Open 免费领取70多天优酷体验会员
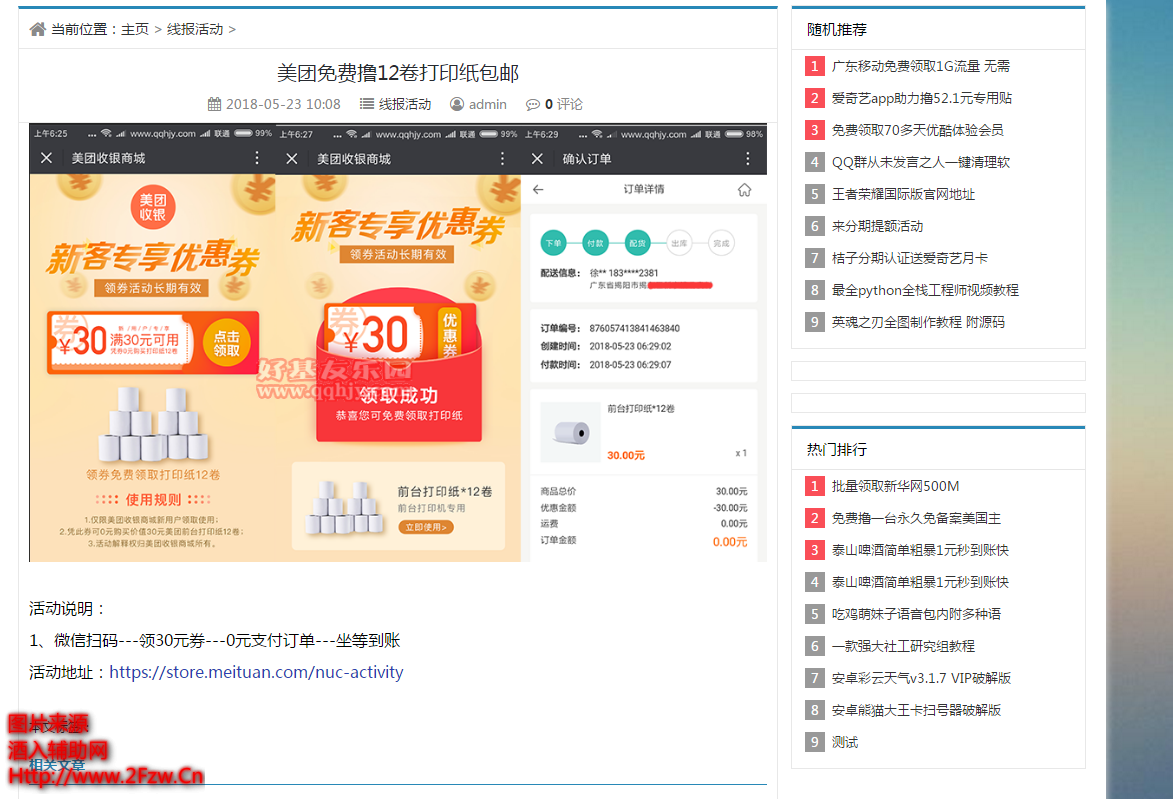 click(918, 130)
